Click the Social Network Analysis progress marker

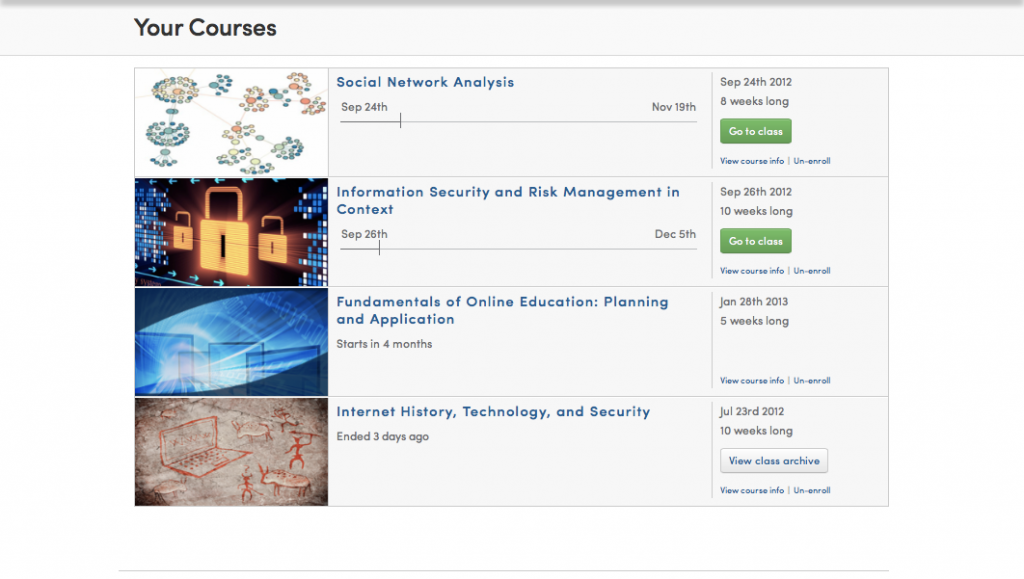click(400, 119)
